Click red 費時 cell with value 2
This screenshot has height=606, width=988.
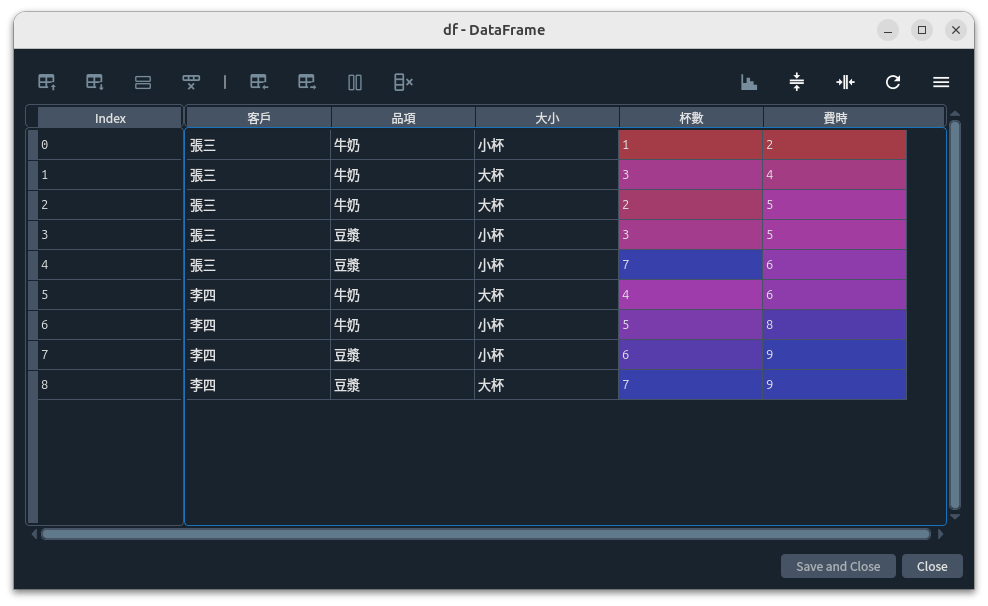pos(834,145)
